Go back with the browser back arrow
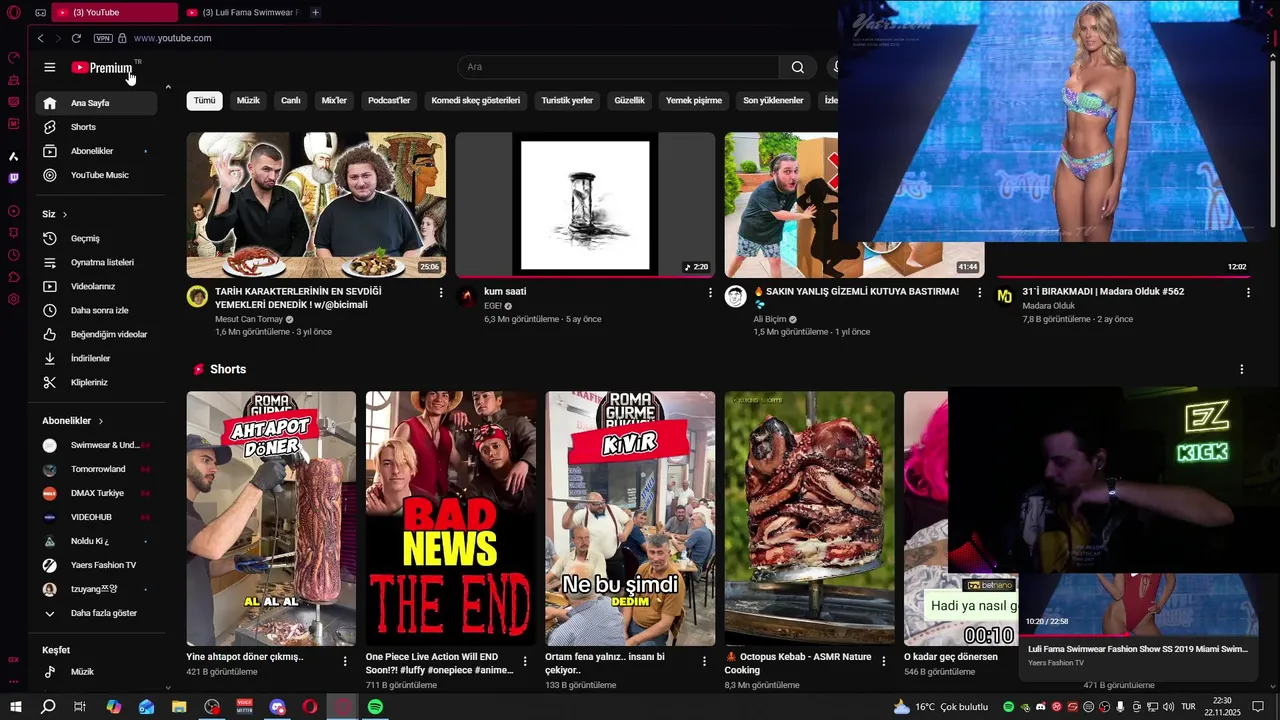The height and width of the screenshot is (720, 1280). (40, 38)
